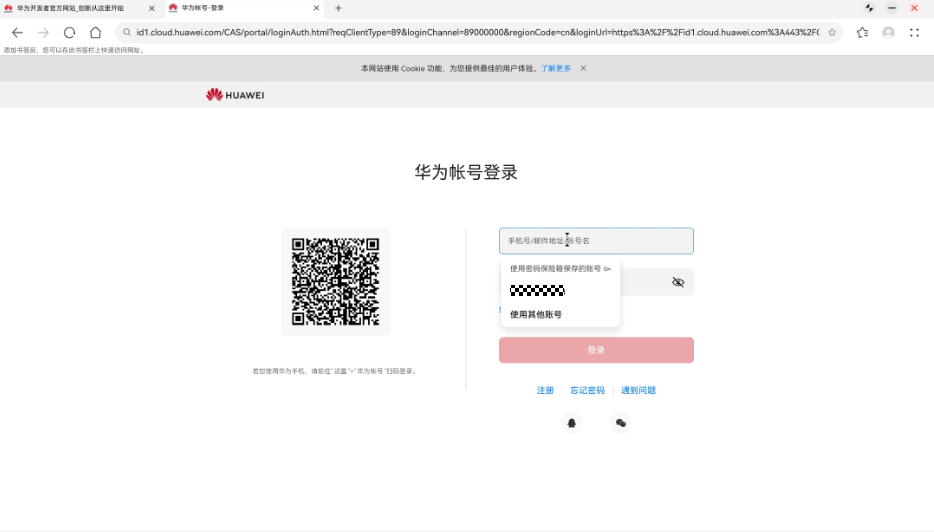Focus the phone/email account input field
Screen dimensions: 934x532
(596, 241)
